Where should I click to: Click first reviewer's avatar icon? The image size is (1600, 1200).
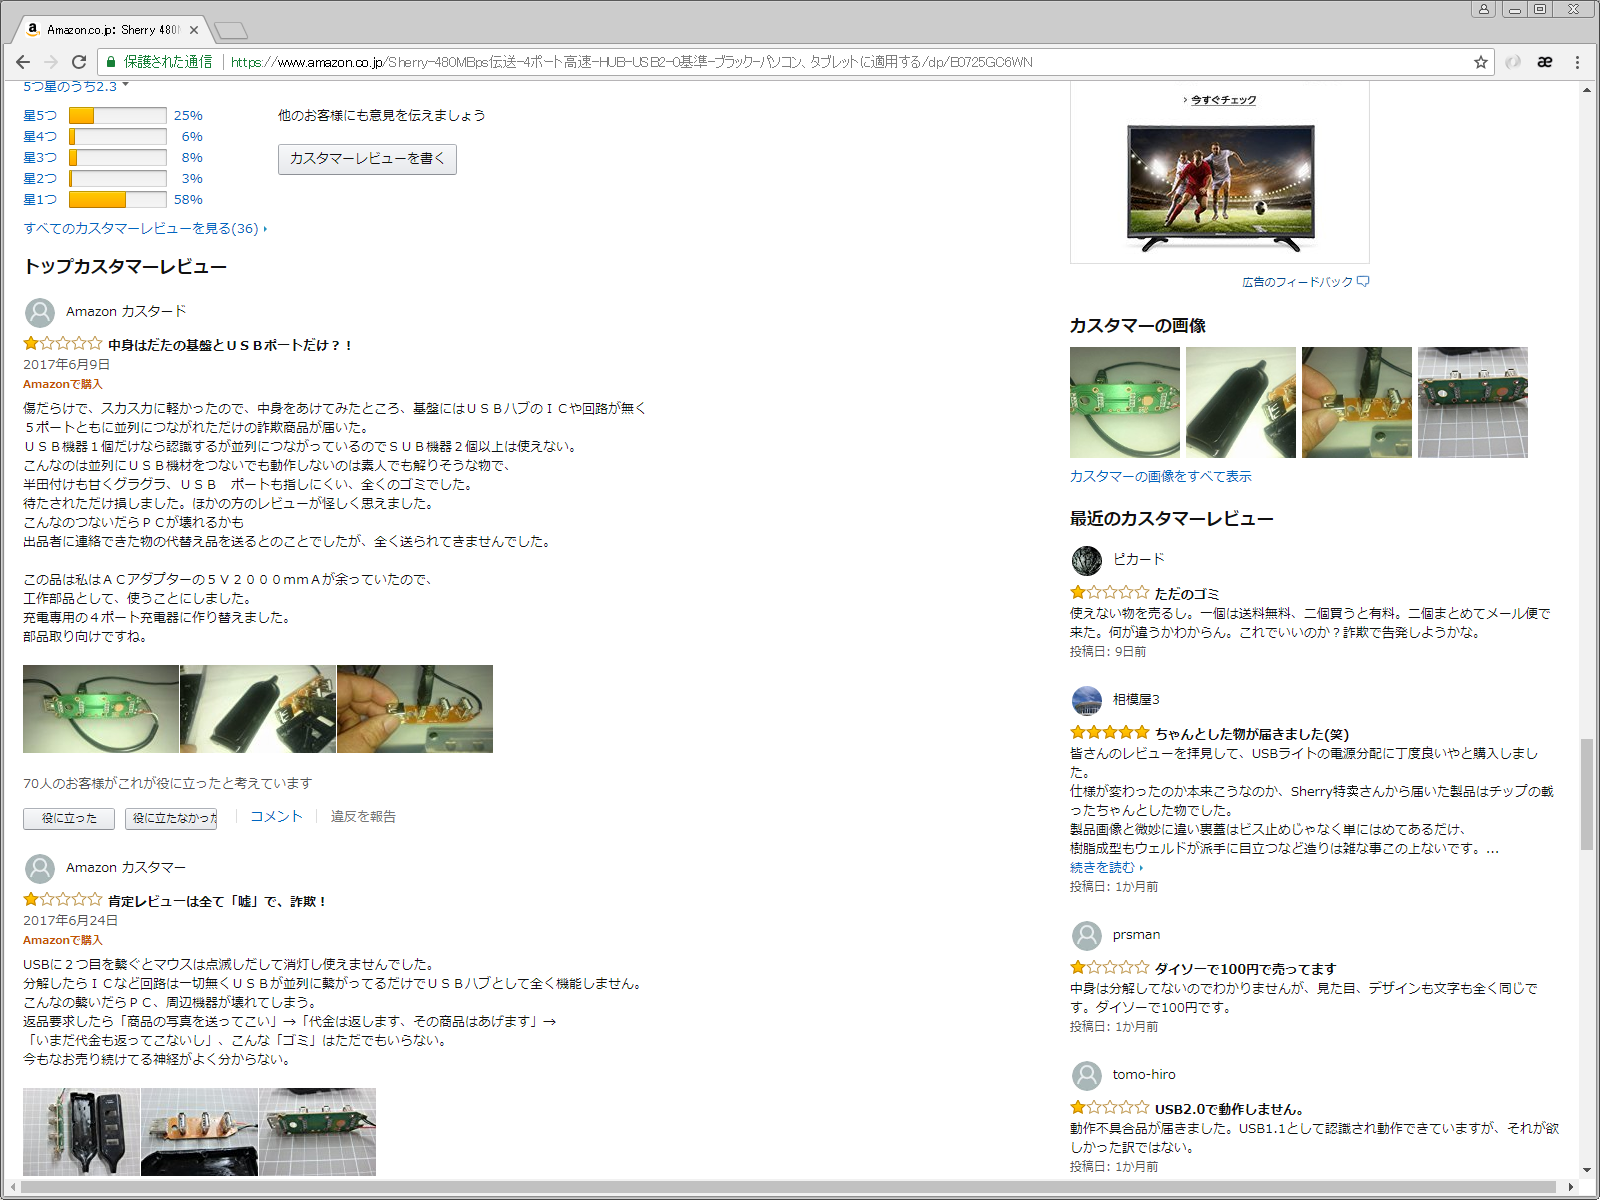point(40,313)
